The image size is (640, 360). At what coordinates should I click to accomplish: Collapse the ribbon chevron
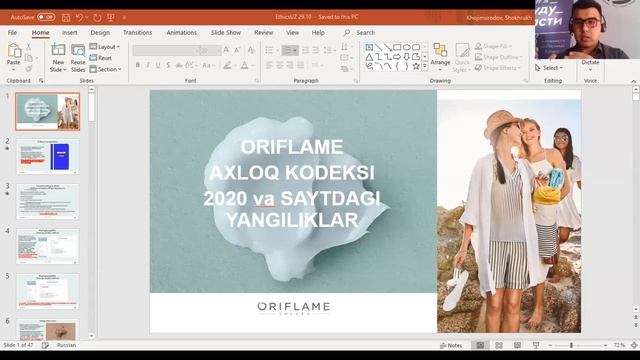point(633,81)
